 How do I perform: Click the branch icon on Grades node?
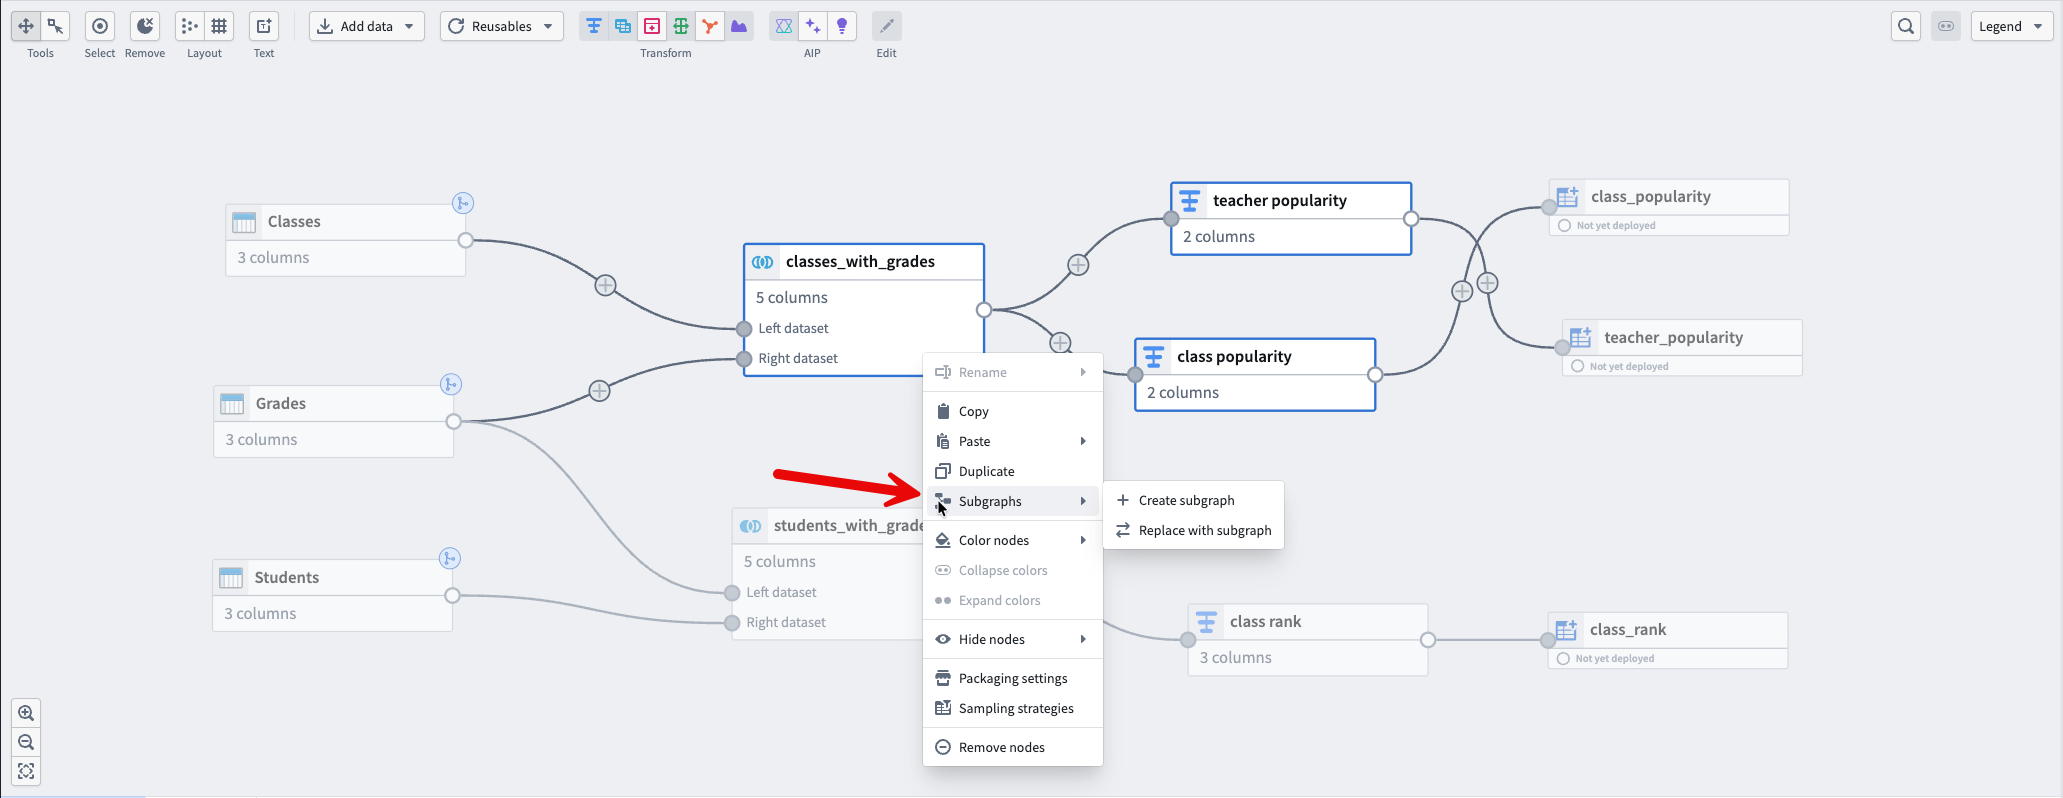pyautogui.click(x=451, y=384)
